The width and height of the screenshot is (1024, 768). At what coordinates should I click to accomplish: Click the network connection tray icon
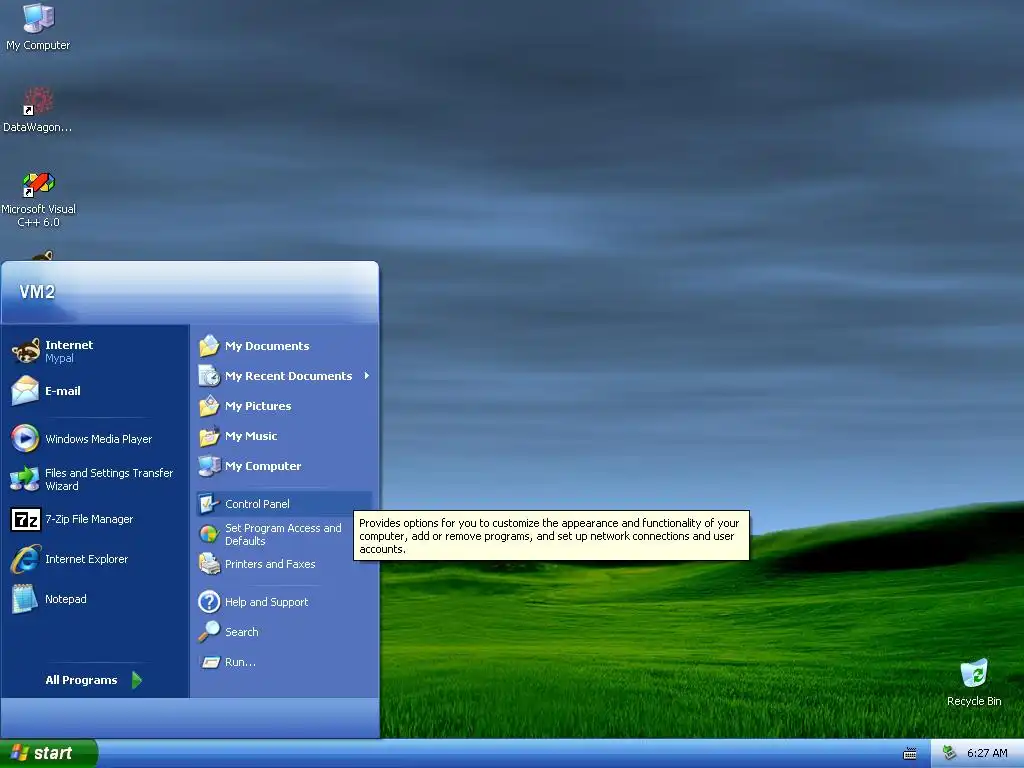pyautogui.click(x=950, y=753)
